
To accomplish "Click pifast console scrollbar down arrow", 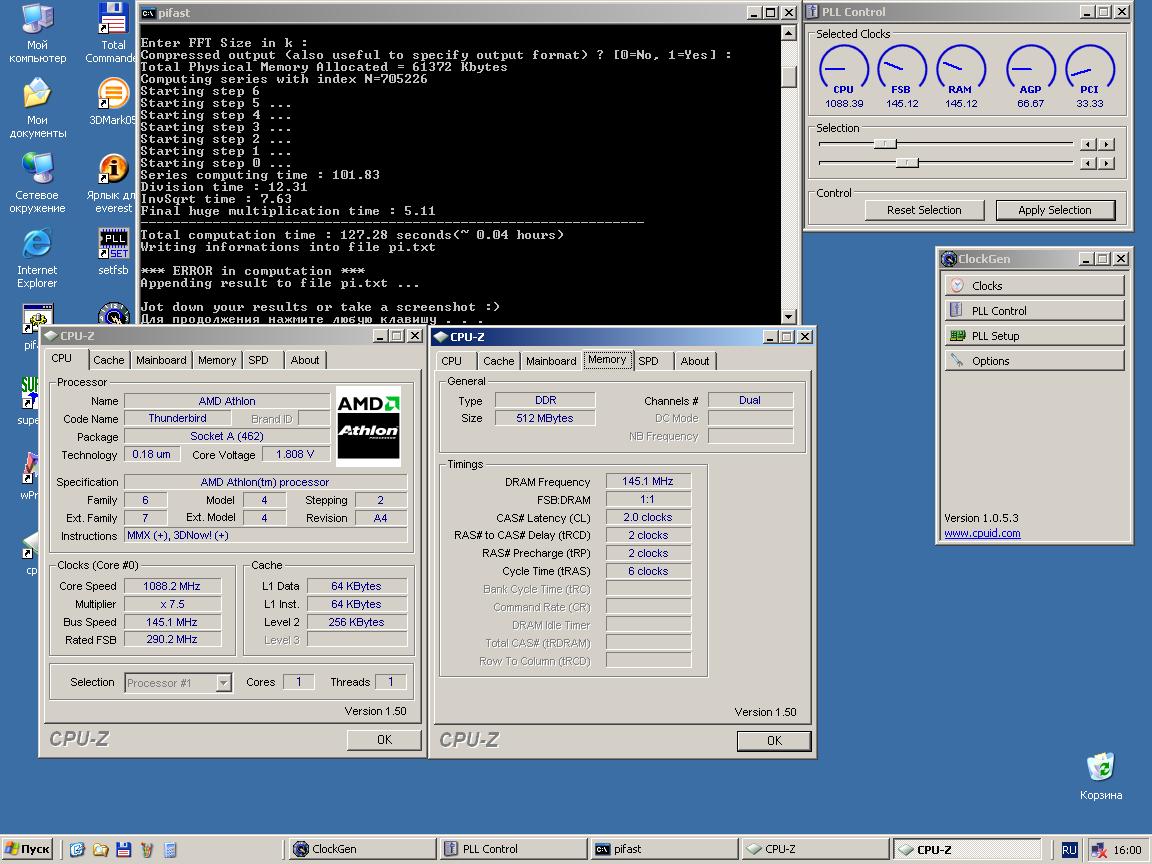I will coord(788,317).
